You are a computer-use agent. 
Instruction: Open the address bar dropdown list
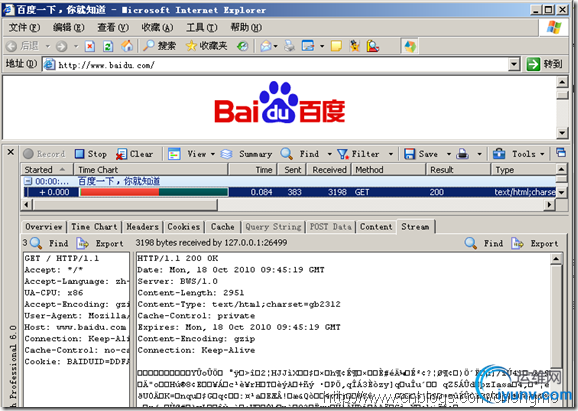click(x=514, y=65)
